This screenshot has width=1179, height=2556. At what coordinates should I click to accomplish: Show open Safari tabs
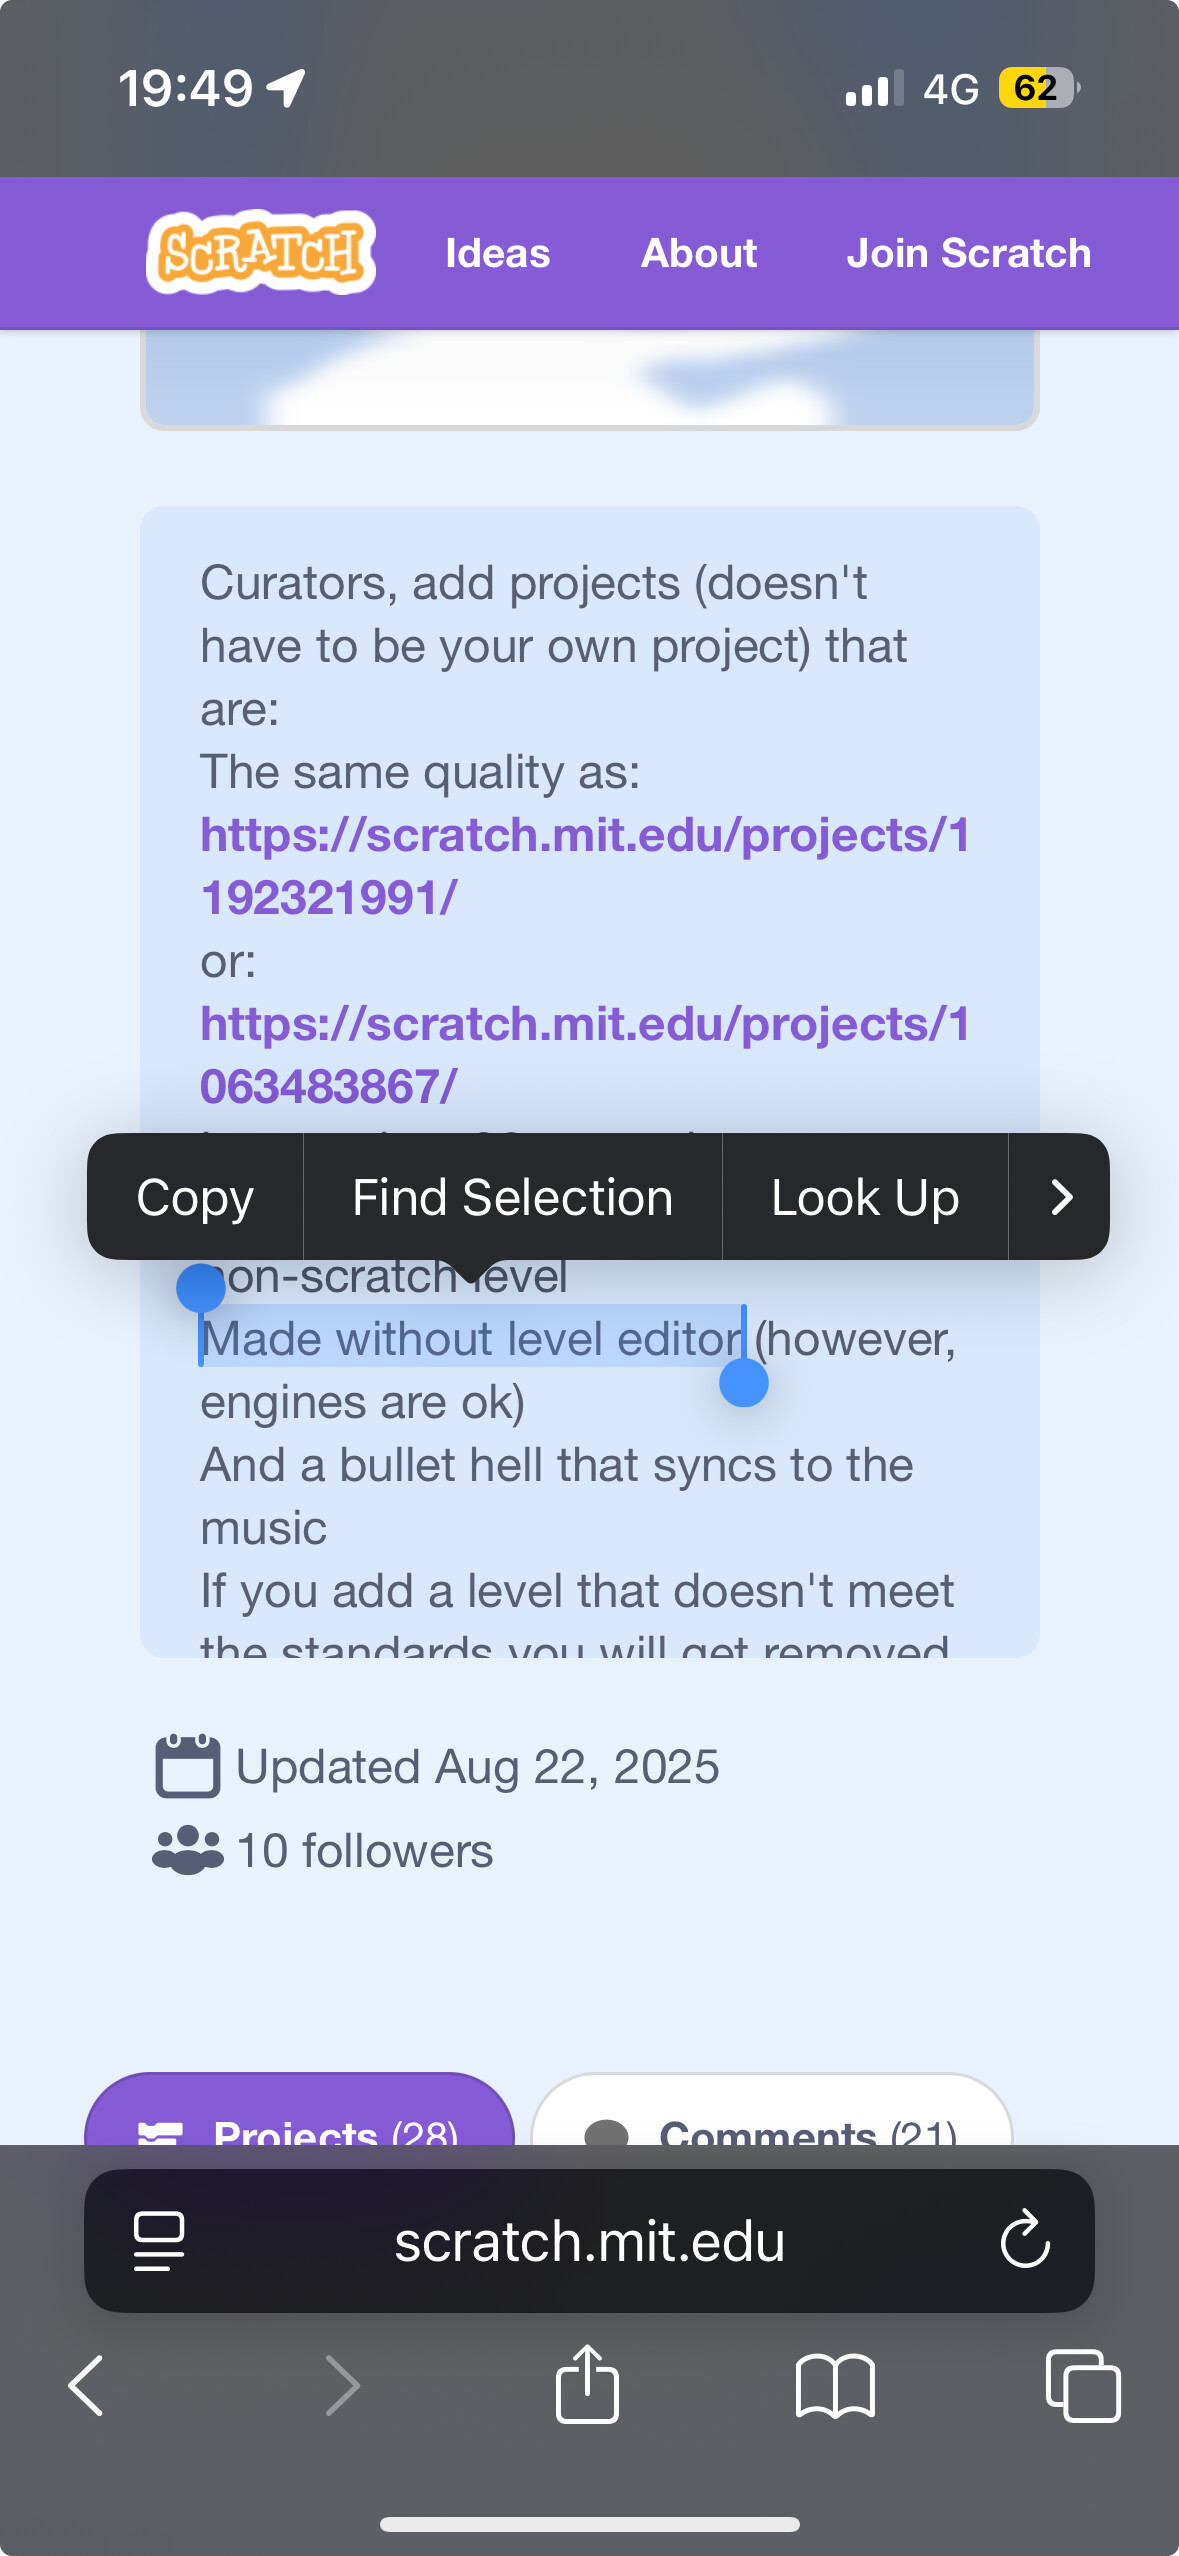[x=1082, y=2386]
